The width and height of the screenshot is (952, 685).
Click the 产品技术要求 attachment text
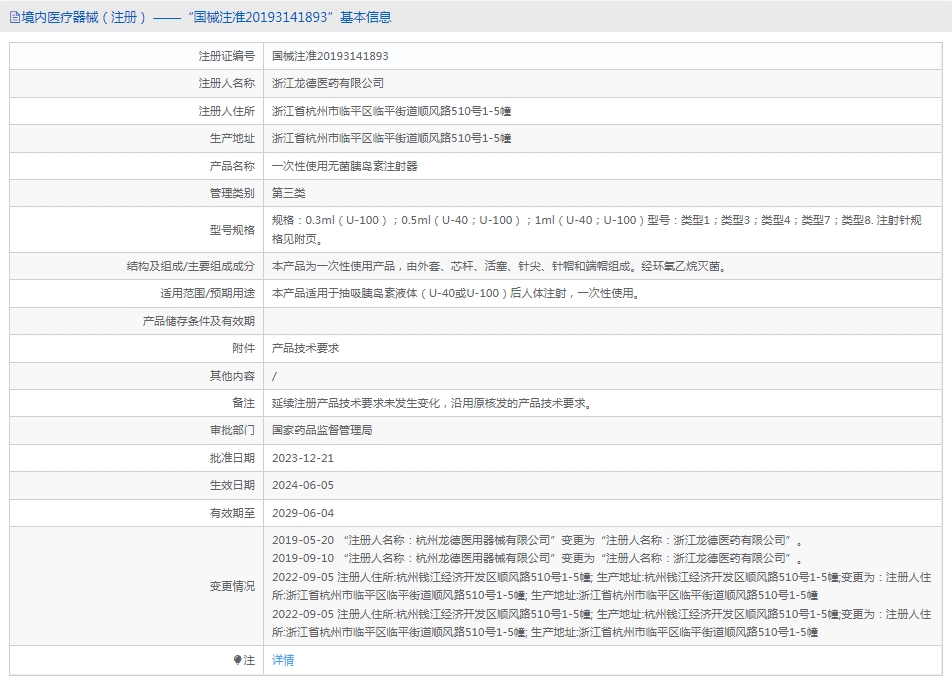[305, 348]
